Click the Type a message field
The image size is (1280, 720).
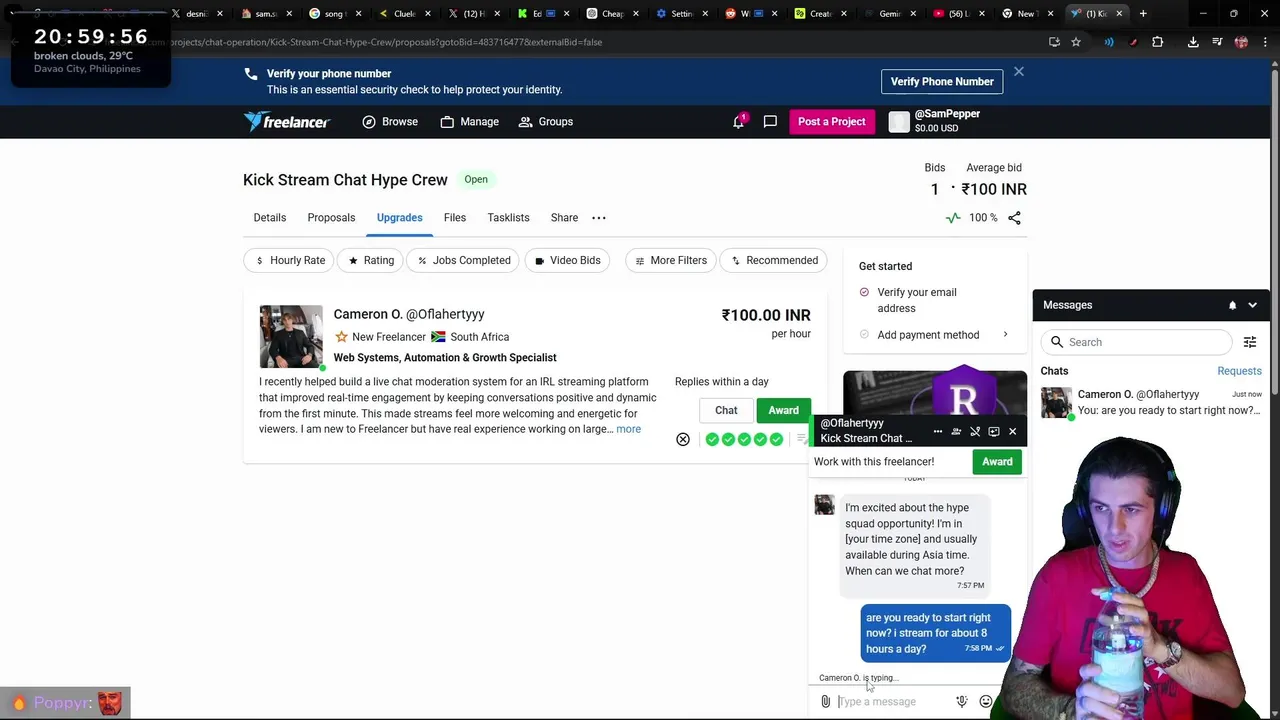(895, 702)
